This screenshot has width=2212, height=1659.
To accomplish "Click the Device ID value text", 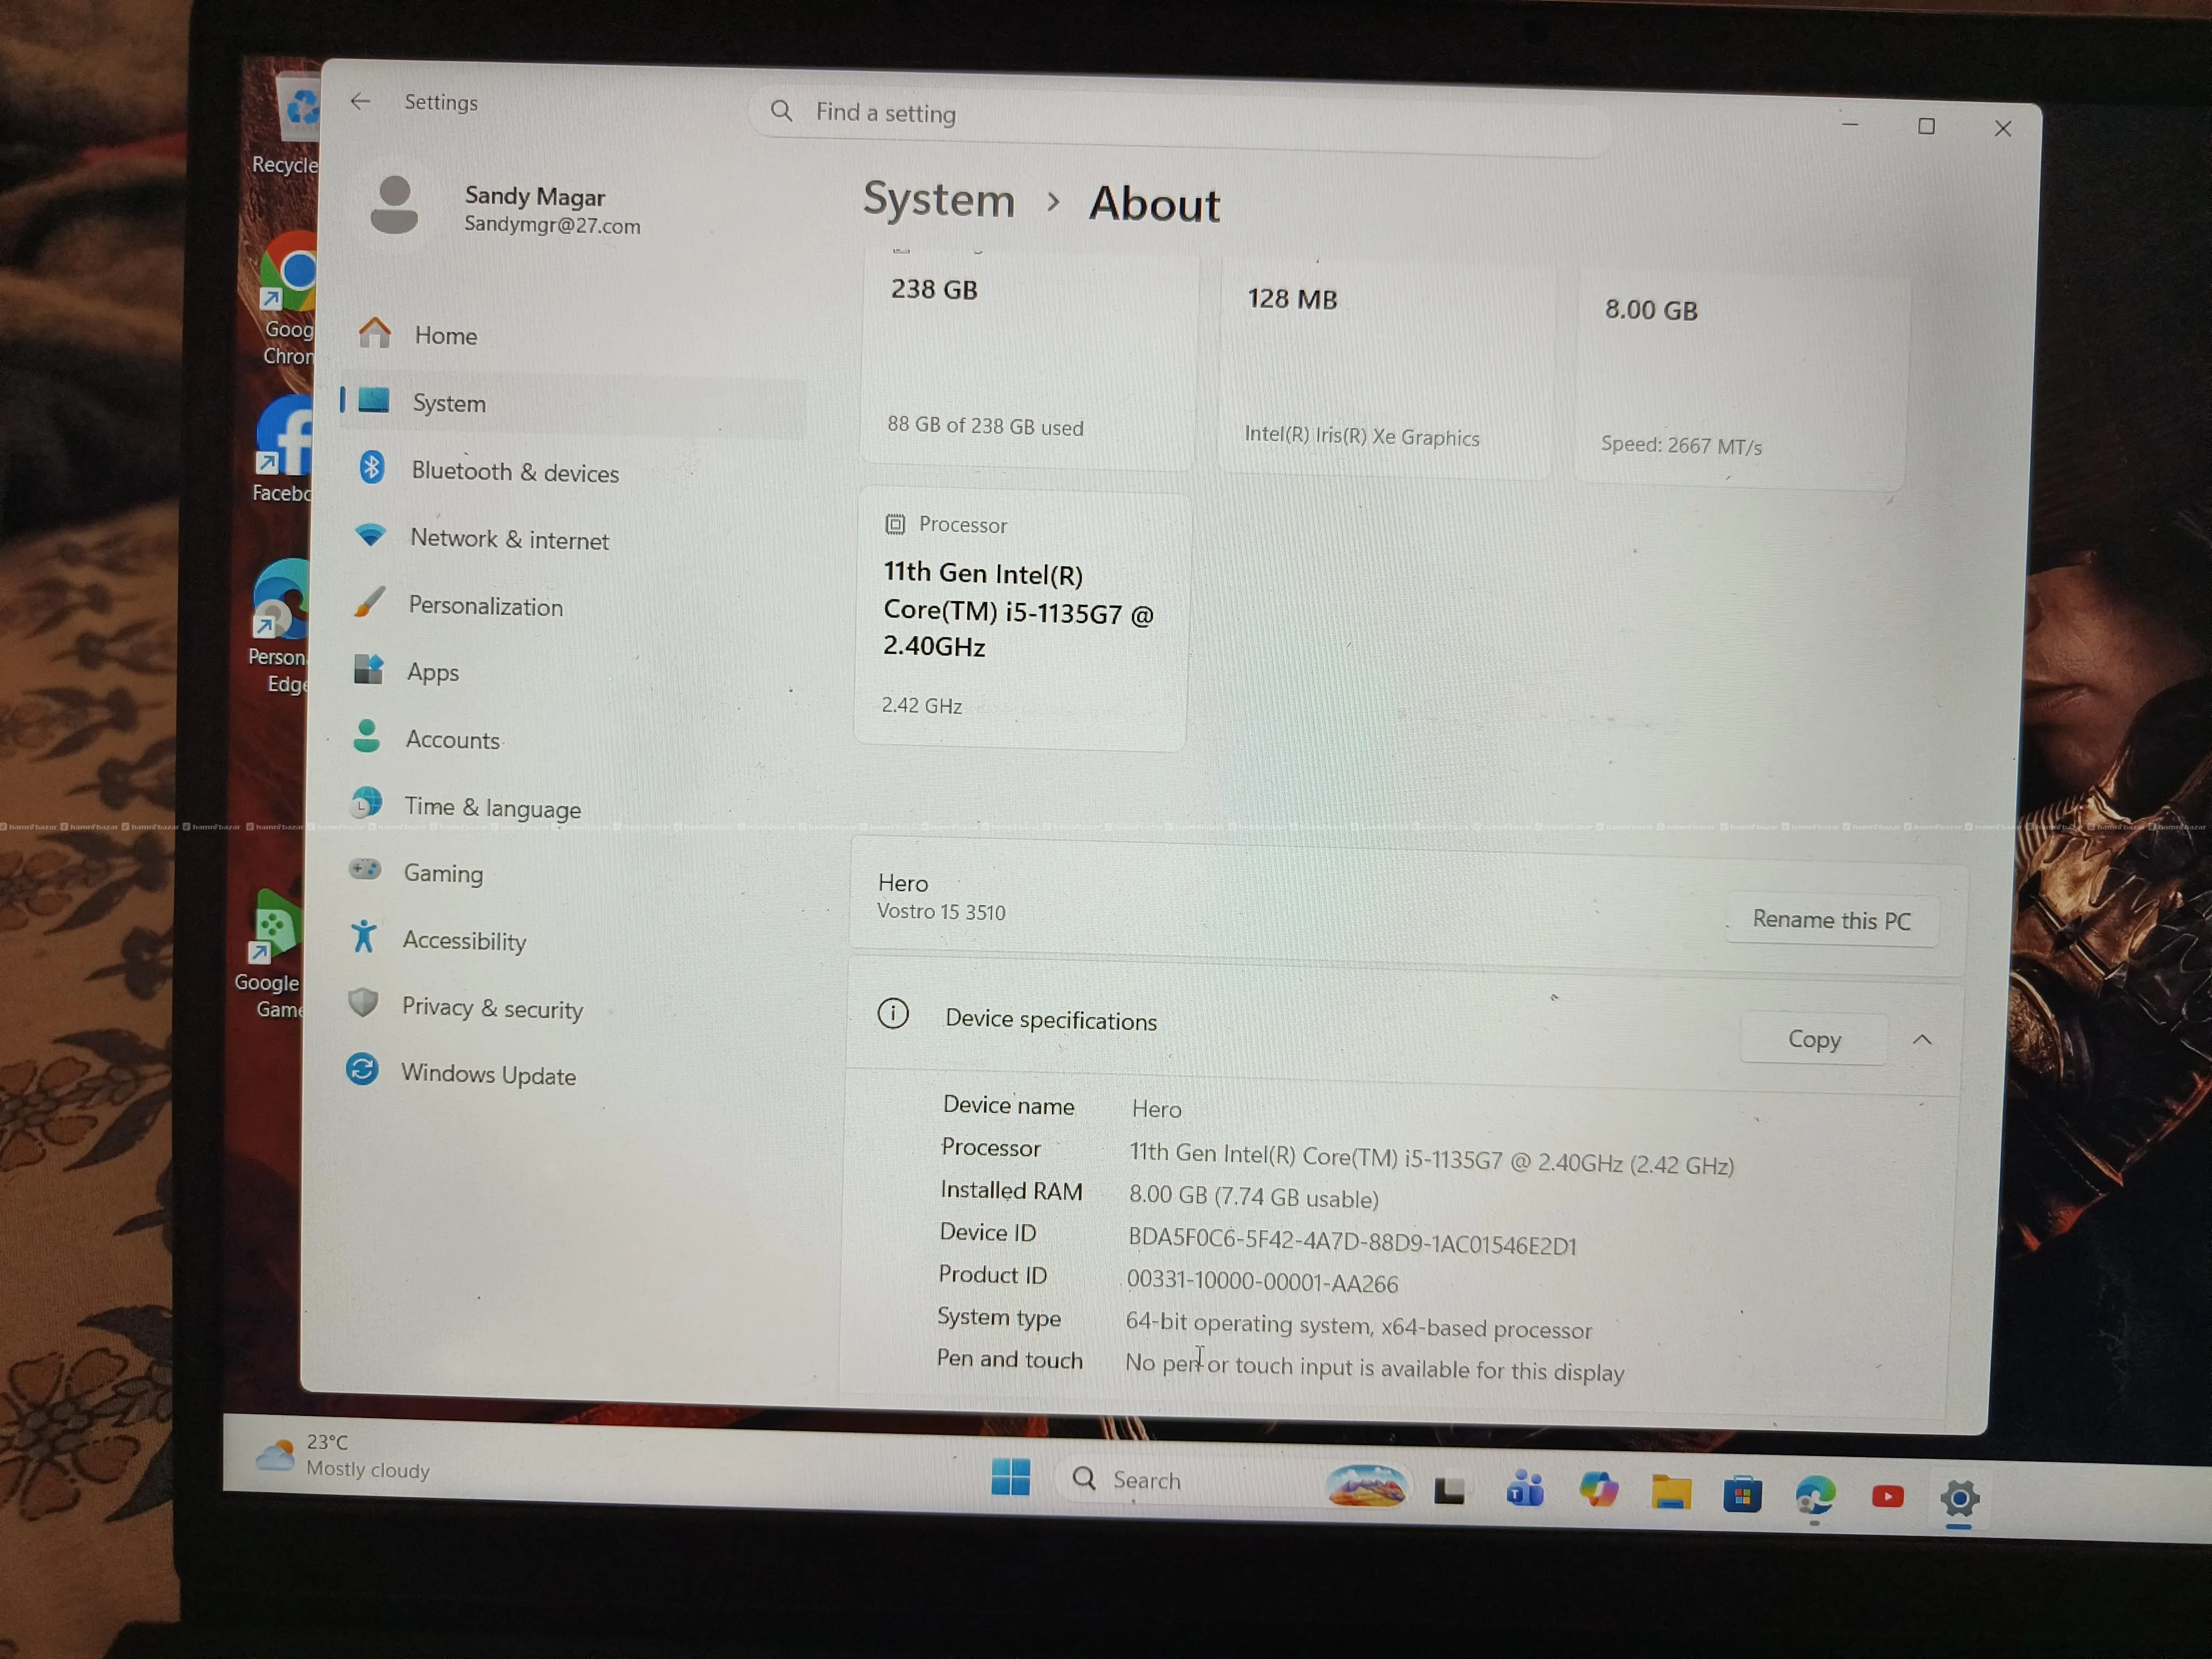I will point(1352,1241).
